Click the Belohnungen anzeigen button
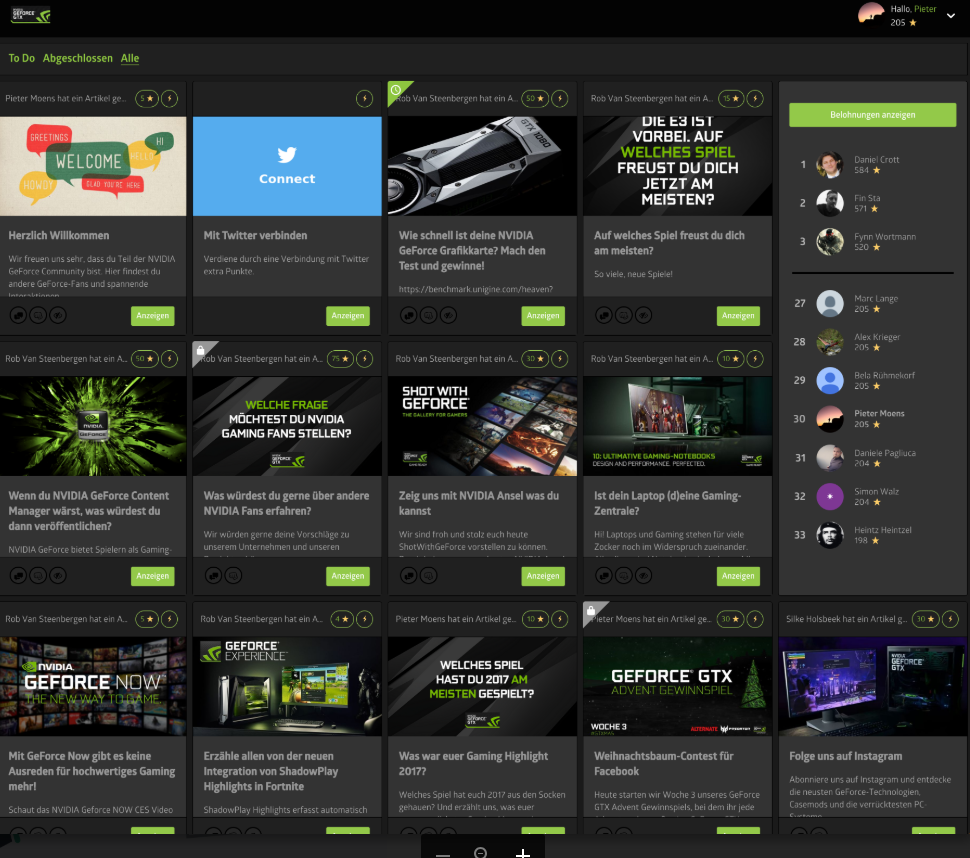Screen dimensions: 970x858 coord(872,115)
